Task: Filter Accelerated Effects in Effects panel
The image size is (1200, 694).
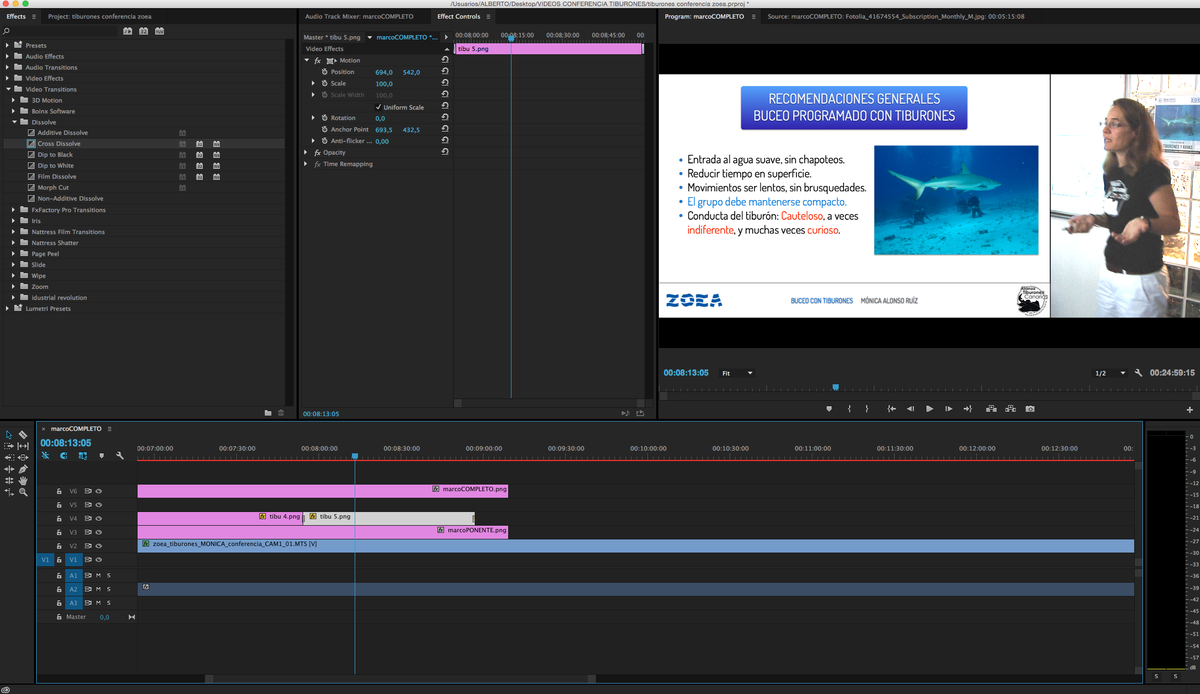Action: [128, 31]
